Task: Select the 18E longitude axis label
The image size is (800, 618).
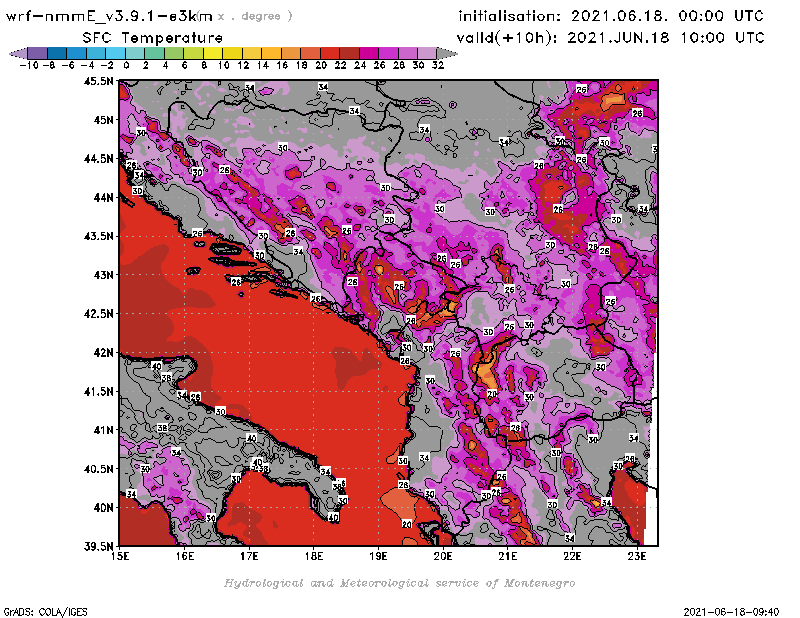Action: (314, 556)
